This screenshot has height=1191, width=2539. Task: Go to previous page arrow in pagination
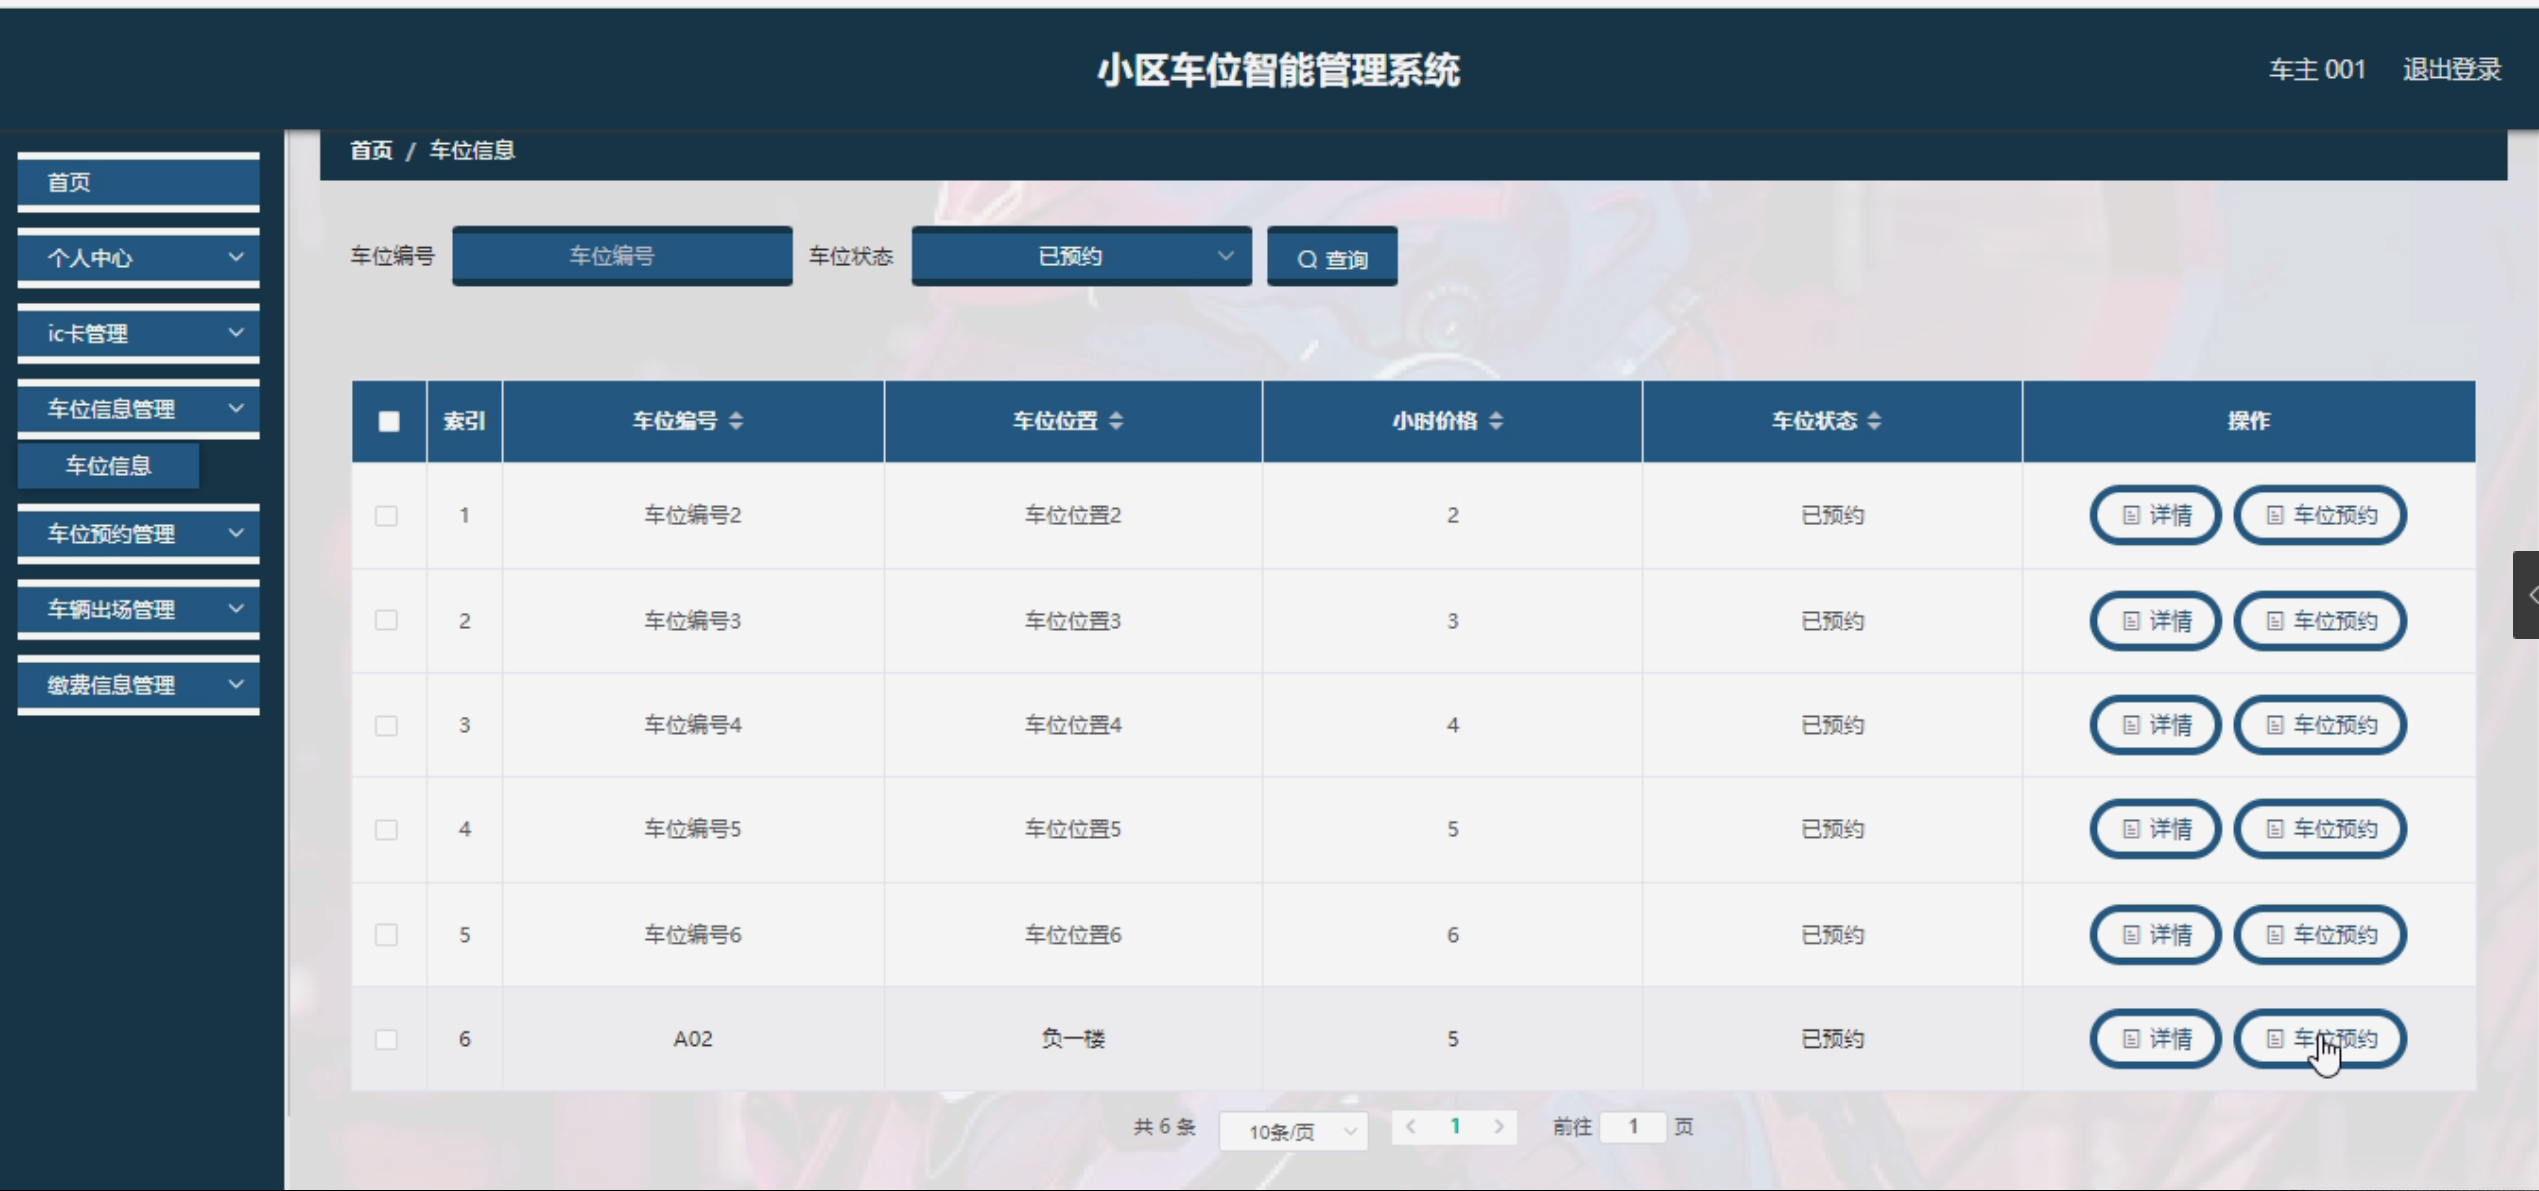[1411, 1127]
